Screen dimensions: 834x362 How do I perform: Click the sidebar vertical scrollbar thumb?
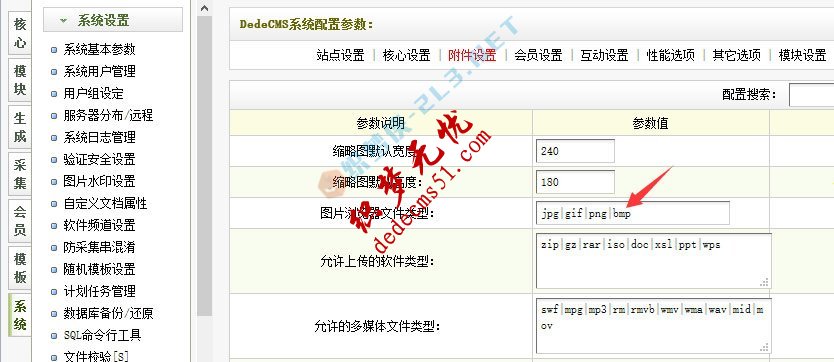[204, 166]
